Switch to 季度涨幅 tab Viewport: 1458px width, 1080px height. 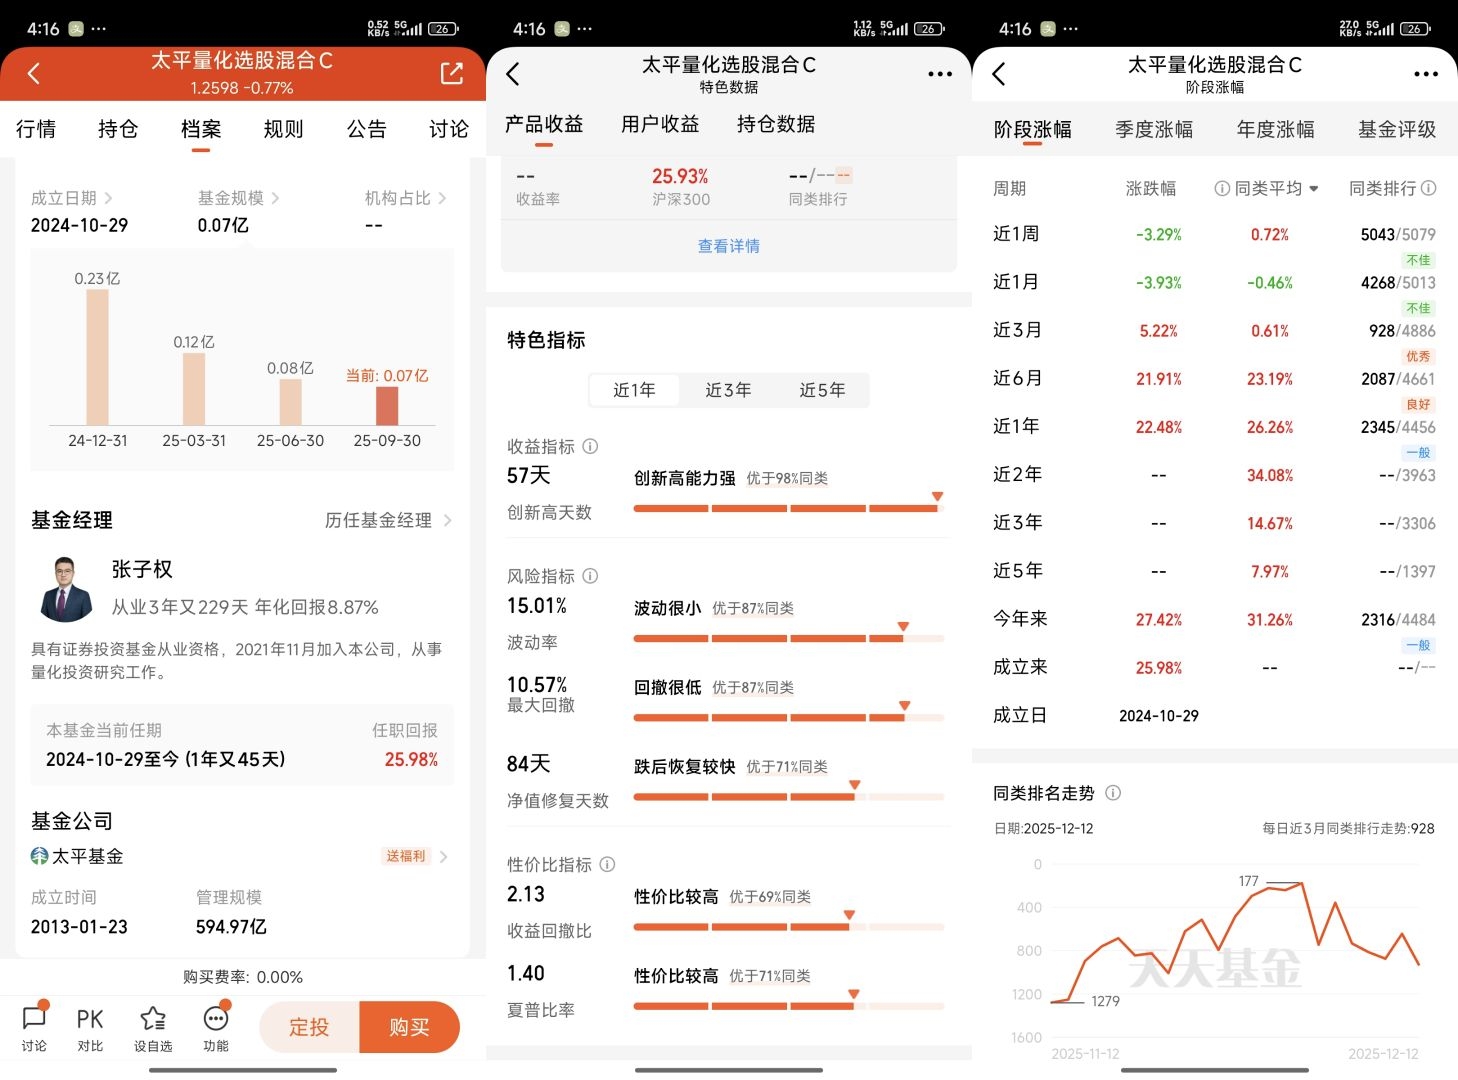1154,129
